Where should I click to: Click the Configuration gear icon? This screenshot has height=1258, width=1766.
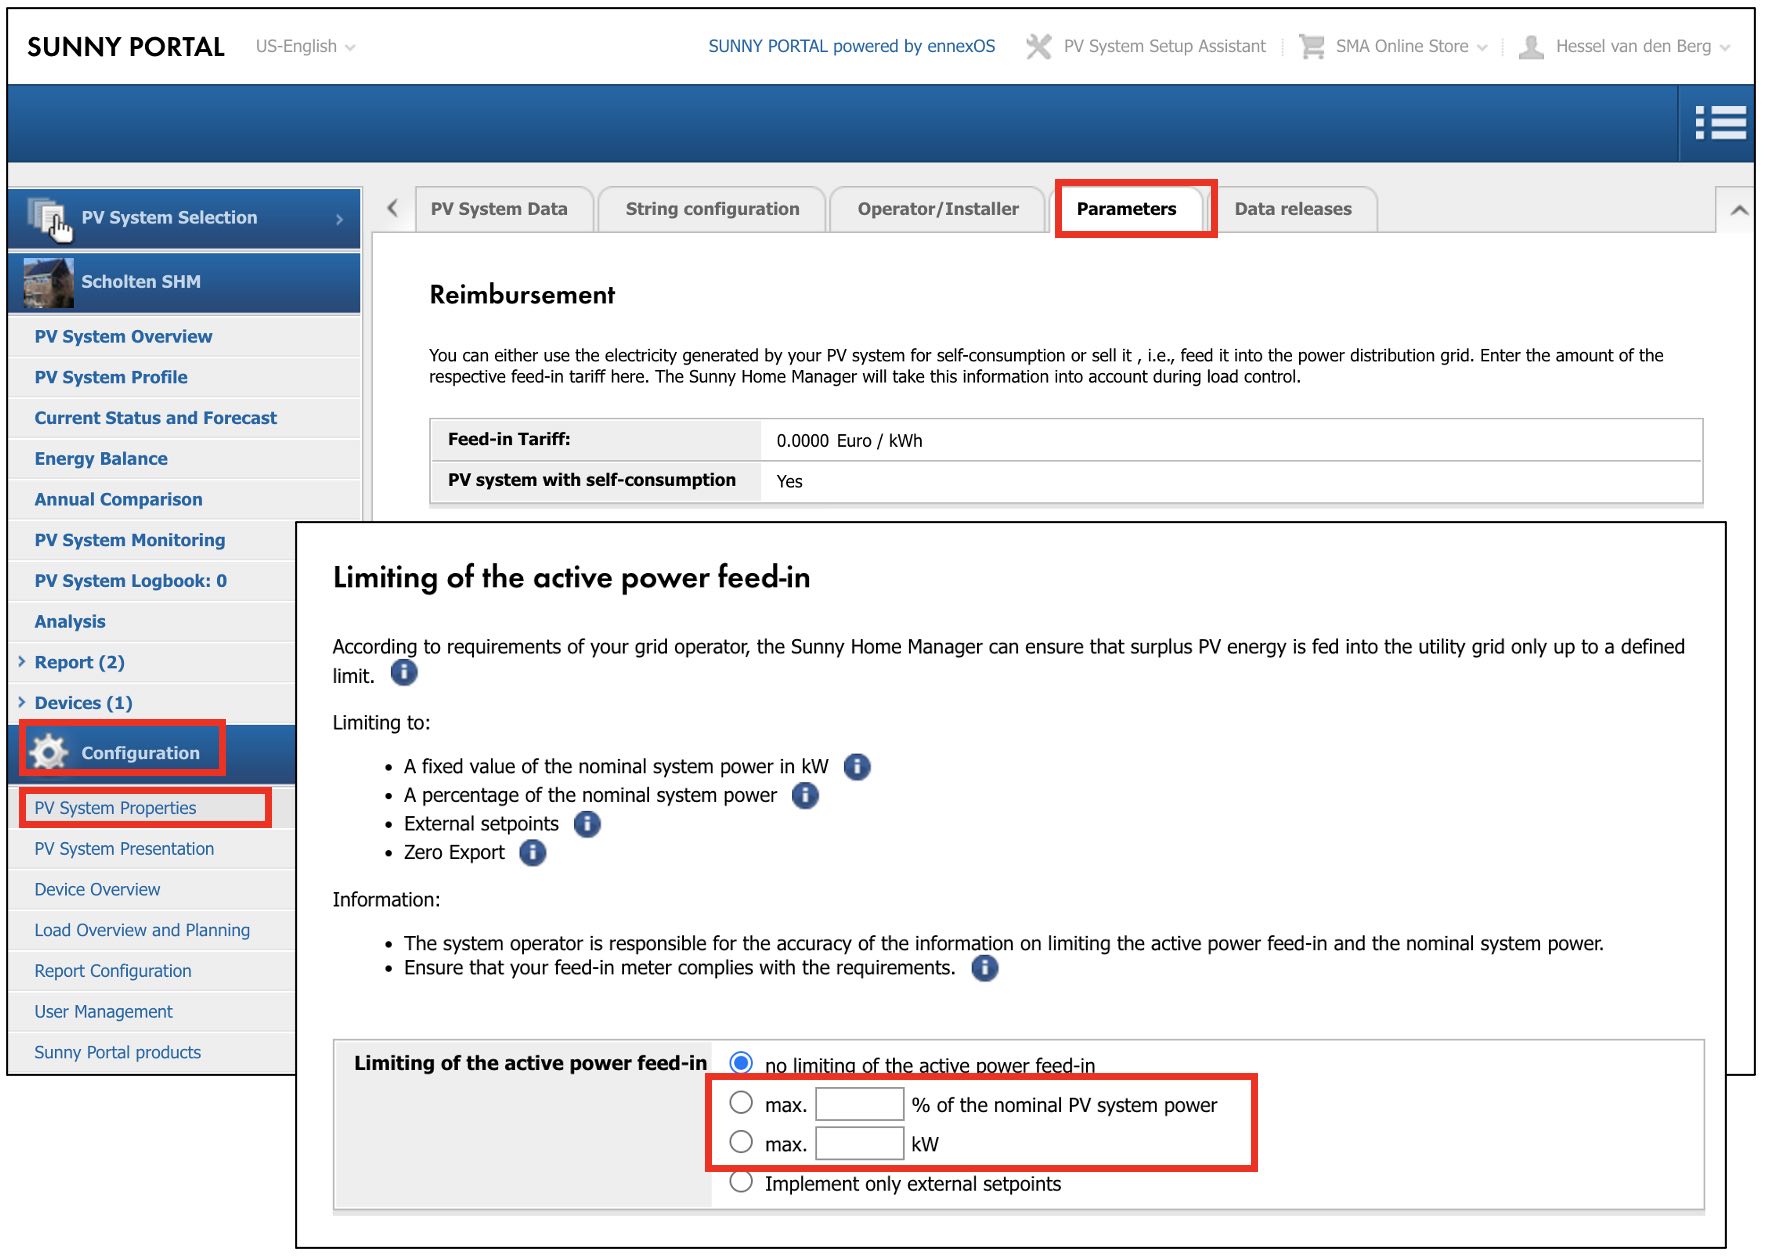[48, 752]
